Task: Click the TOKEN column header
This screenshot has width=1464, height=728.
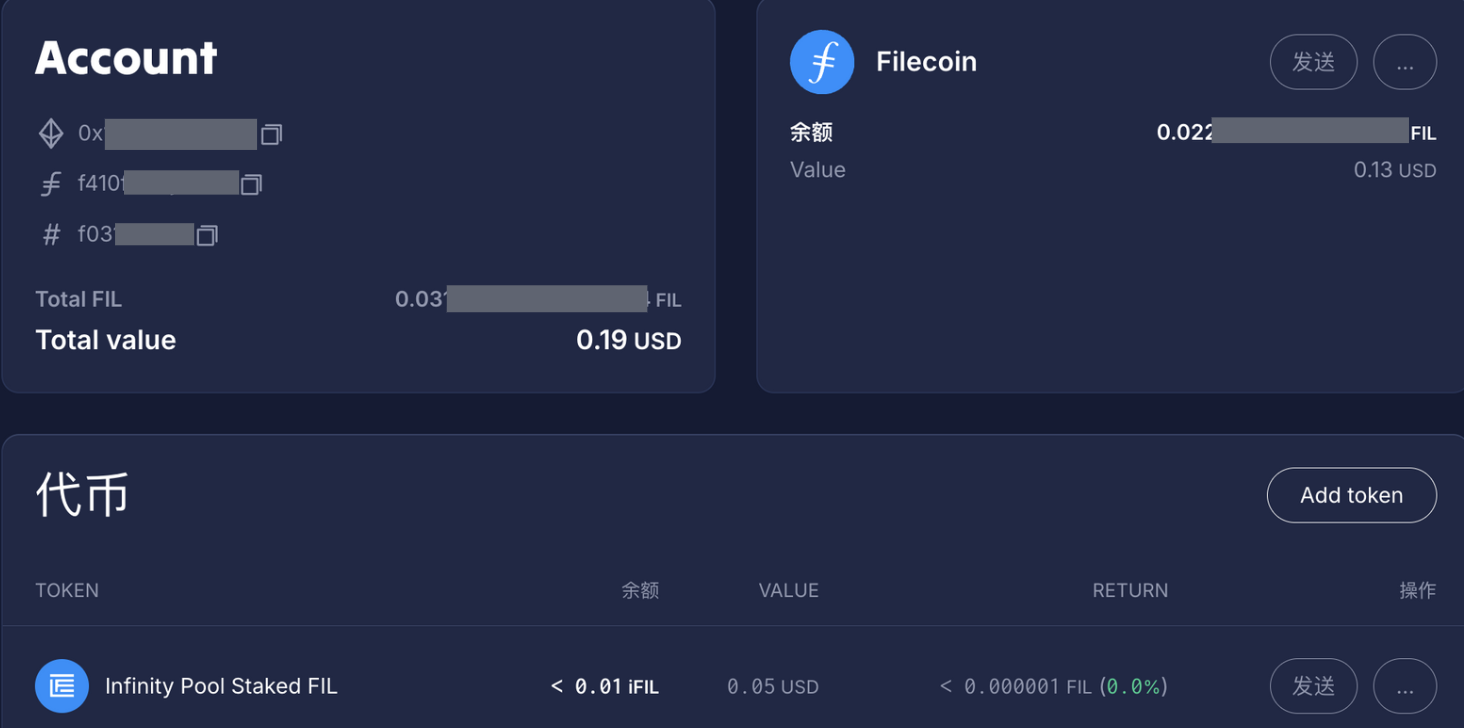Action: [66, 590]
